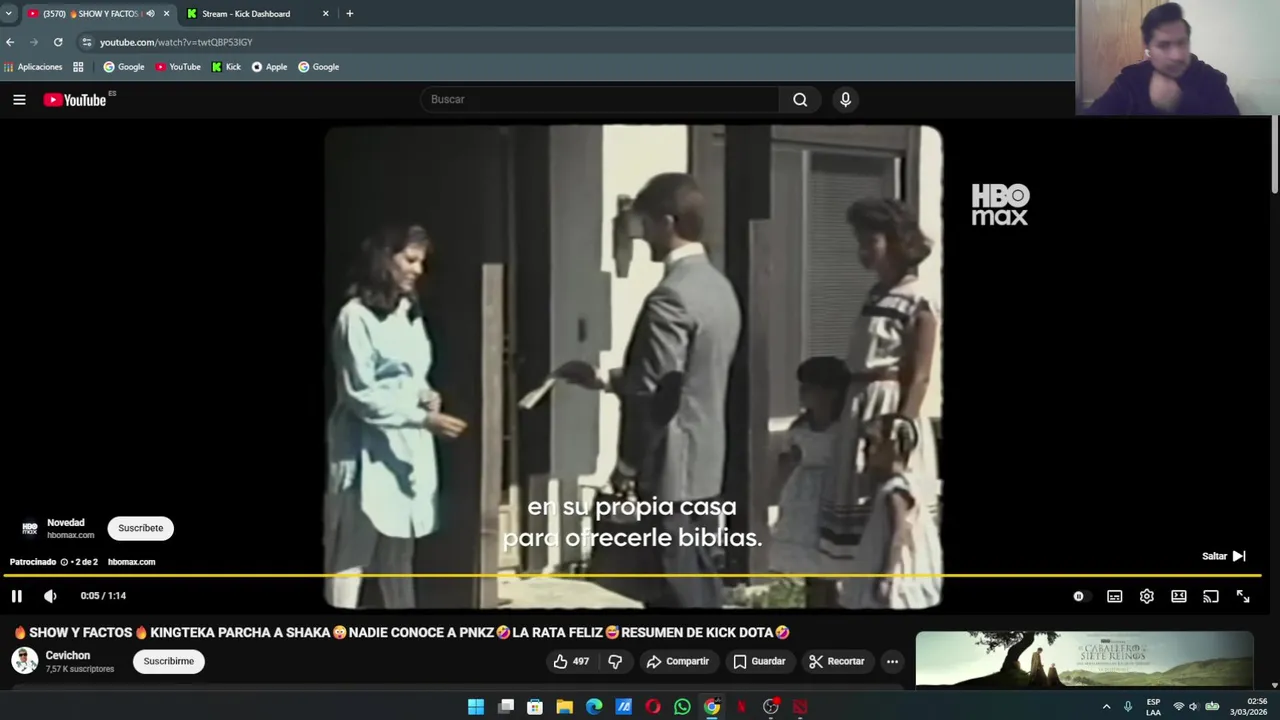Screen dimensions: 1280x720
Task: Open hbomax.com sponsored link
Action: 131,562
